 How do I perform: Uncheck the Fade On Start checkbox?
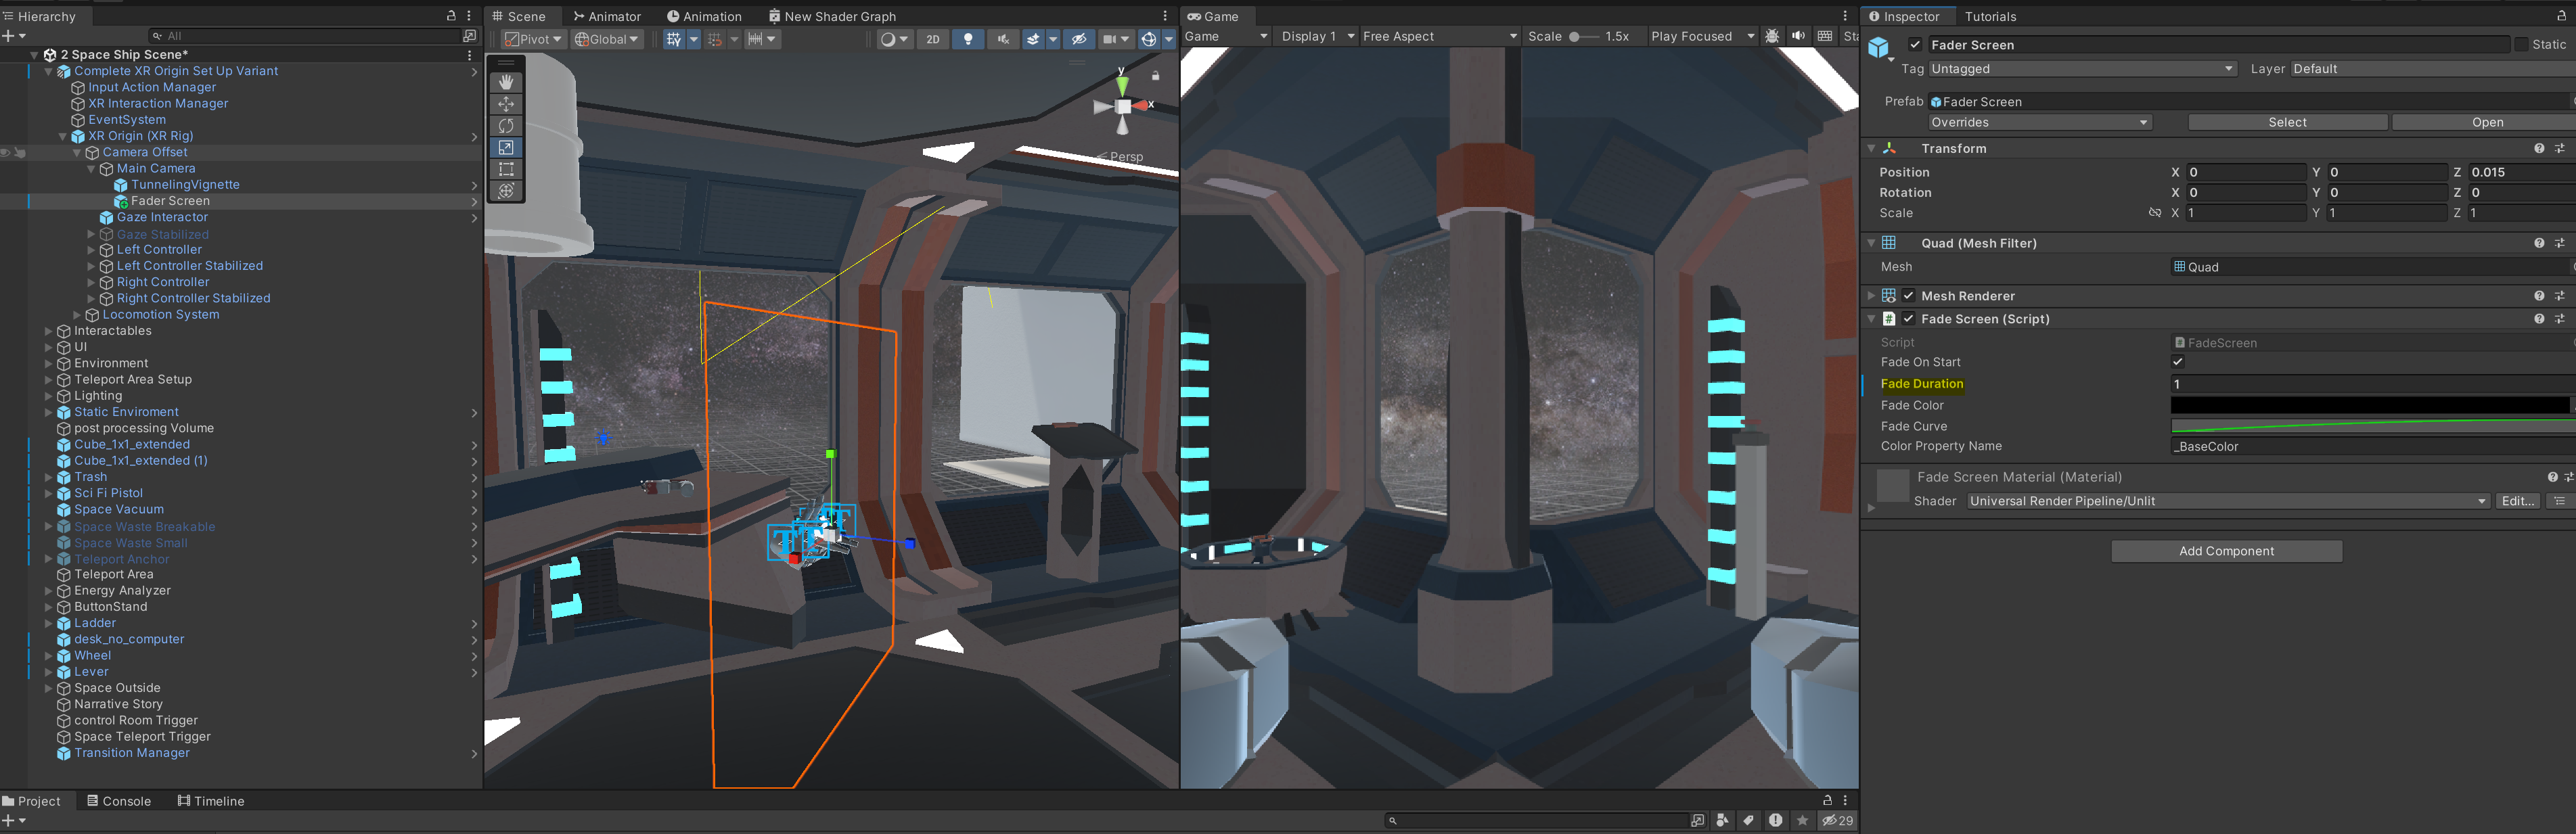2177,362
